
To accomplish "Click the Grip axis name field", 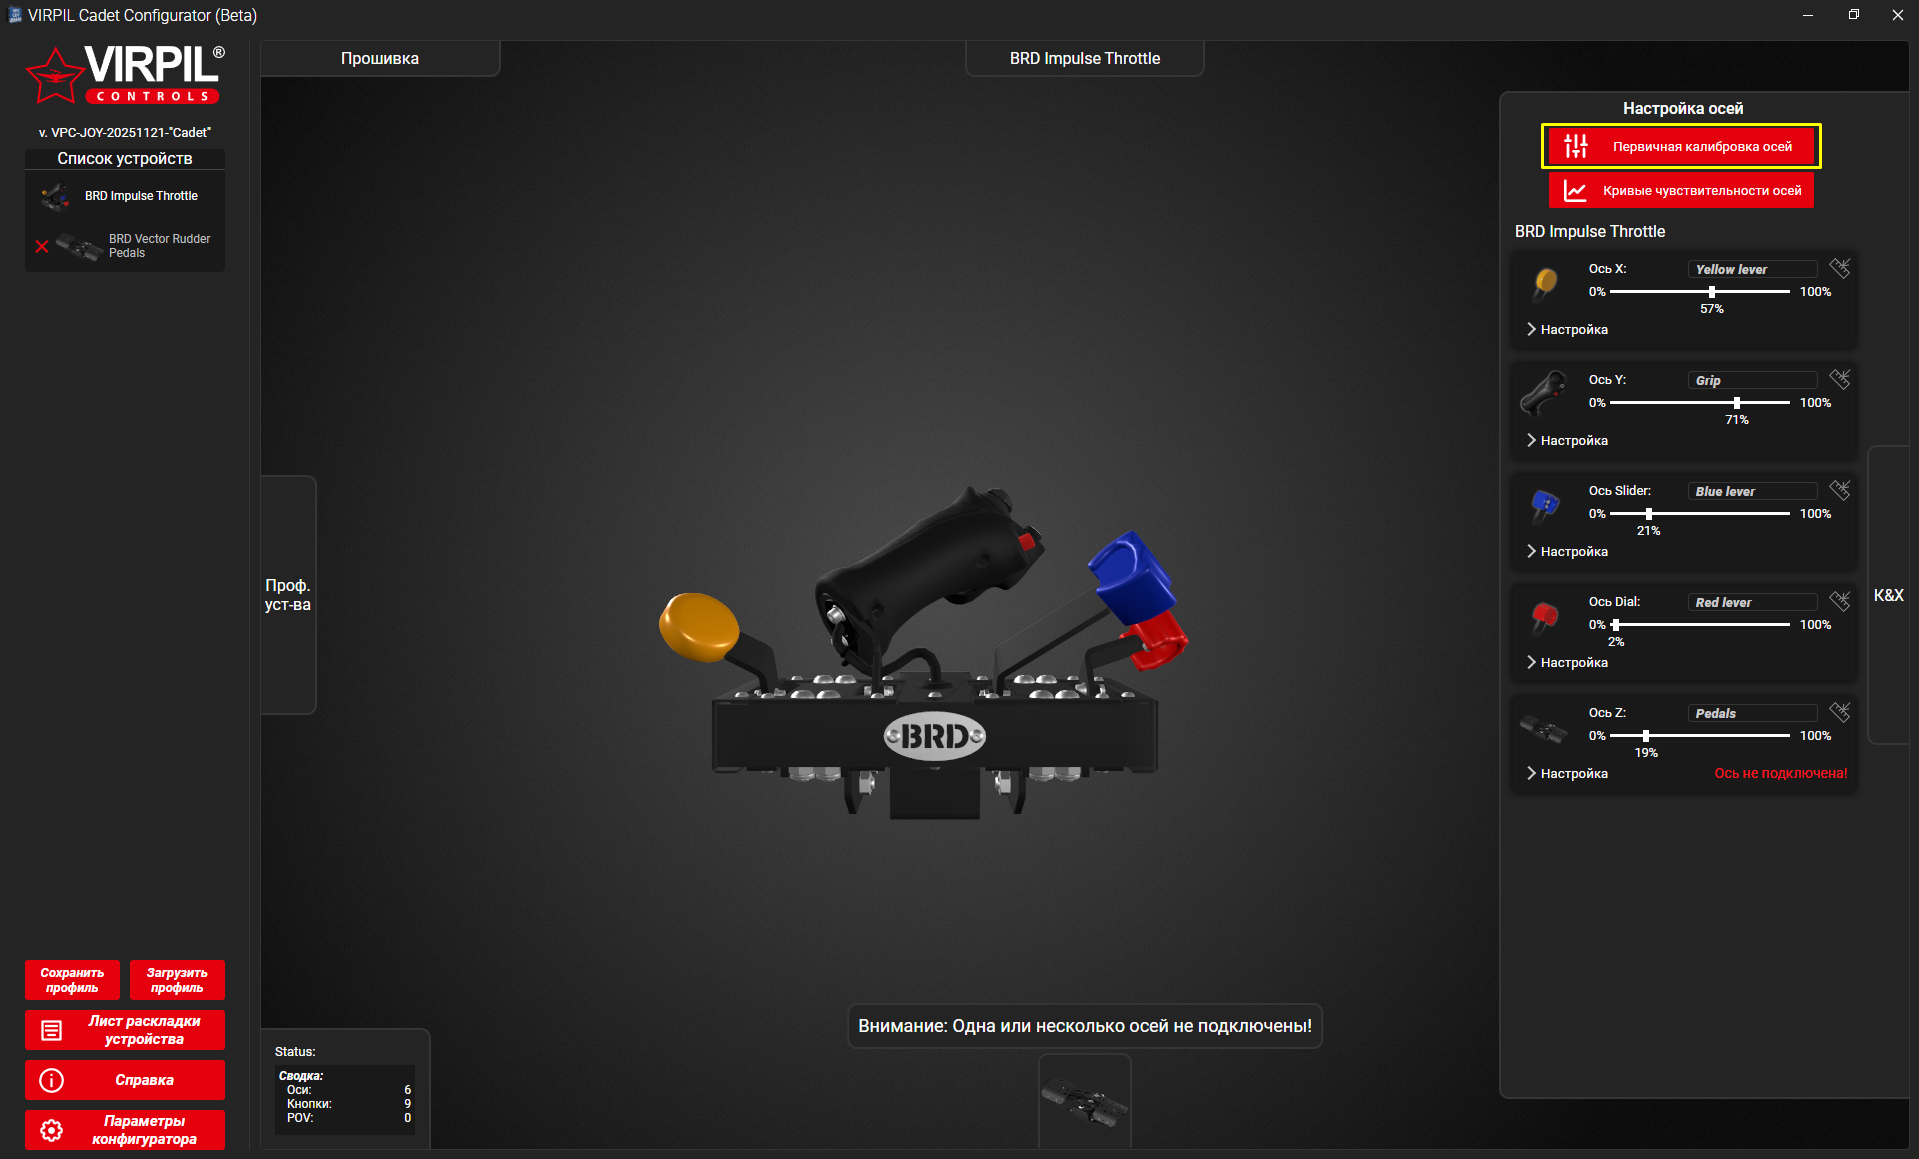I will point(1752,380).
